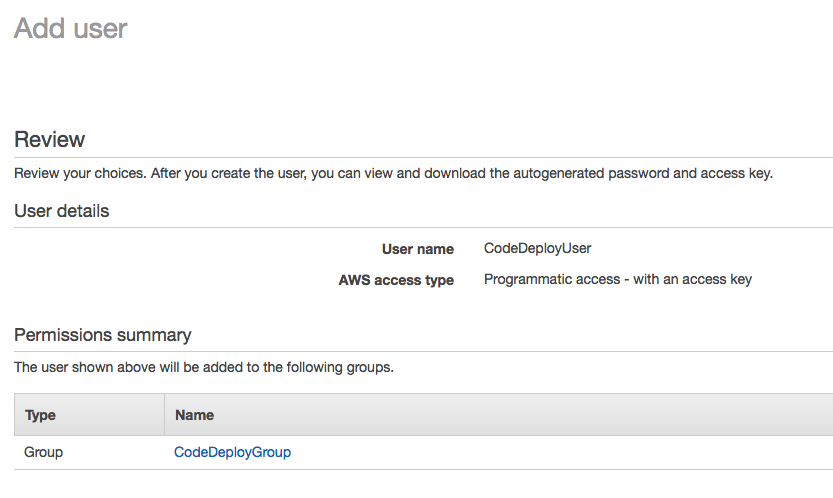Sort by the Type column header

pyautogui.click(x=40, y=415)
